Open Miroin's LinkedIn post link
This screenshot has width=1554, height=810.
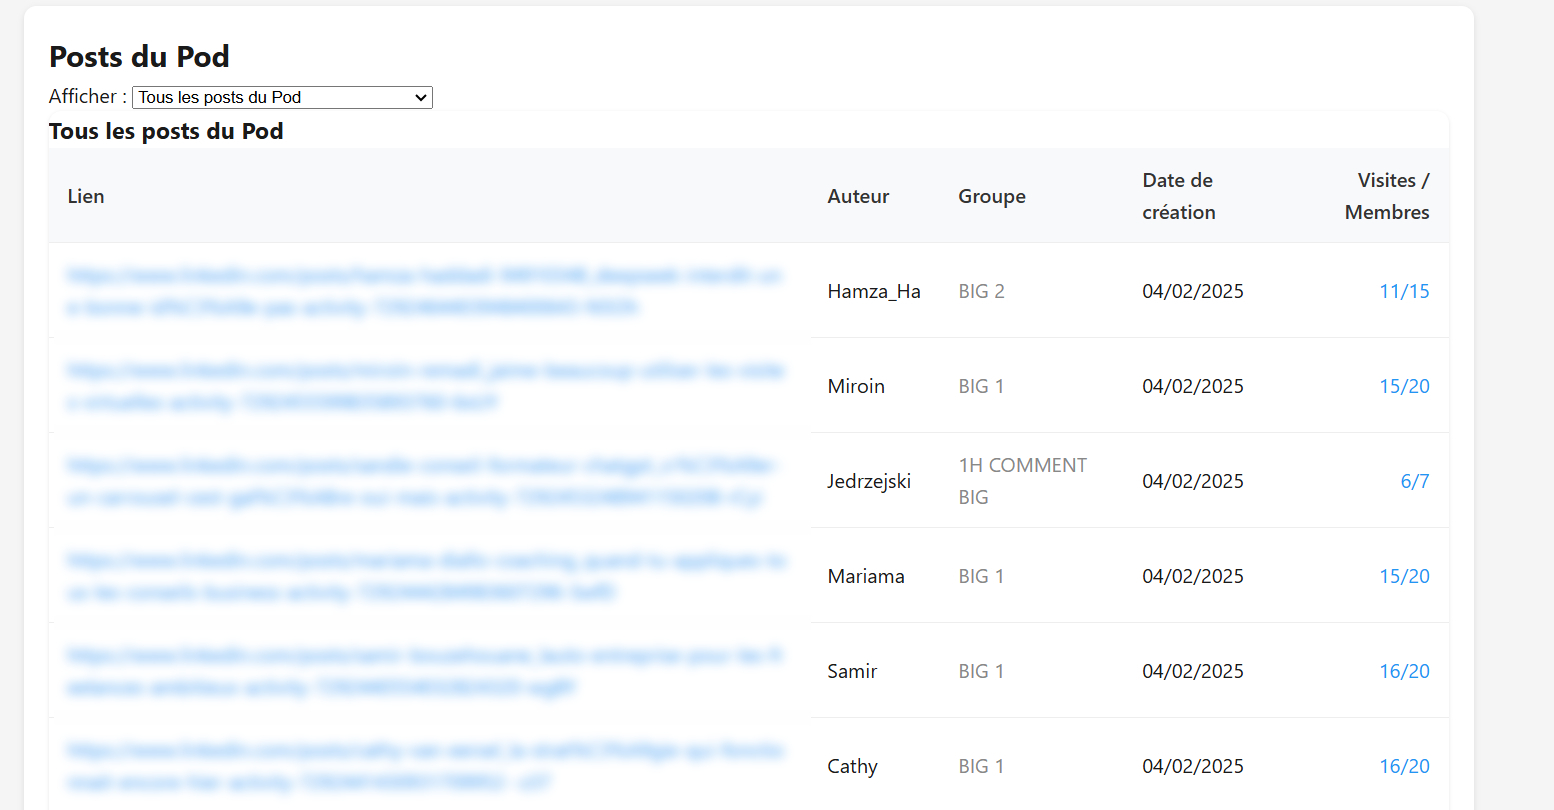424,386
